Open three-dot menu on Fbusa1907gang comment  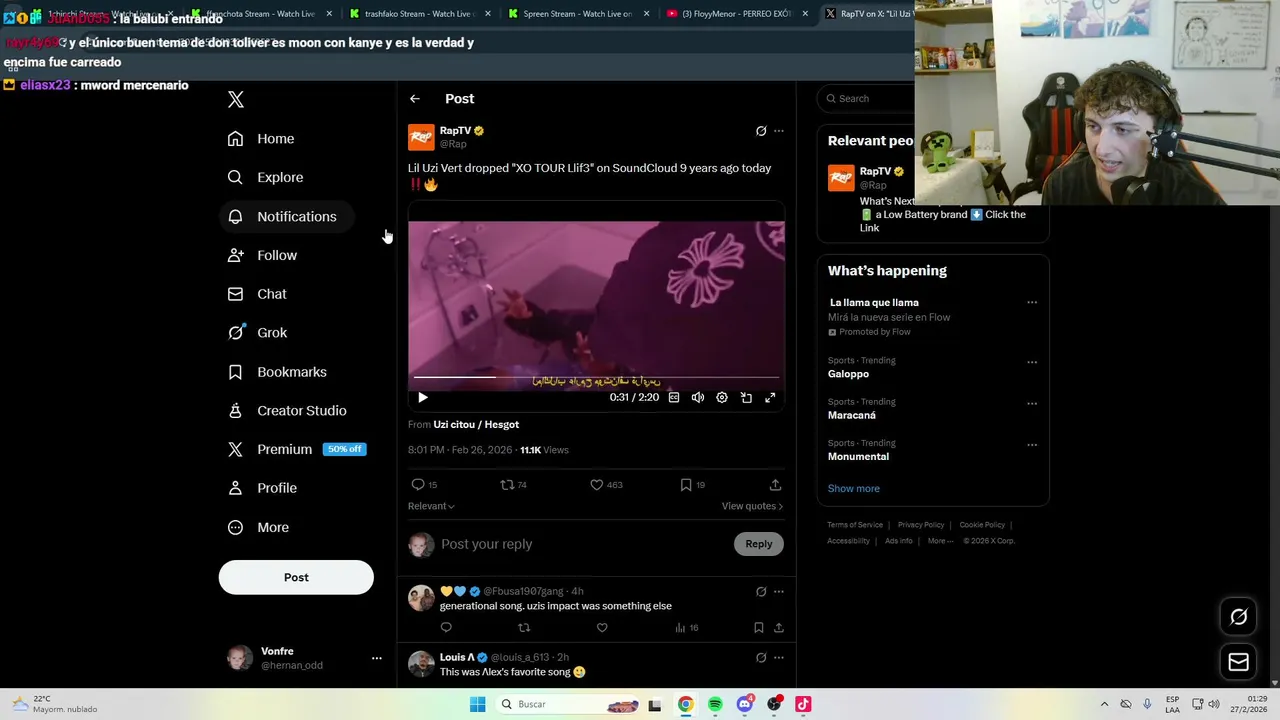pos(779,592)
